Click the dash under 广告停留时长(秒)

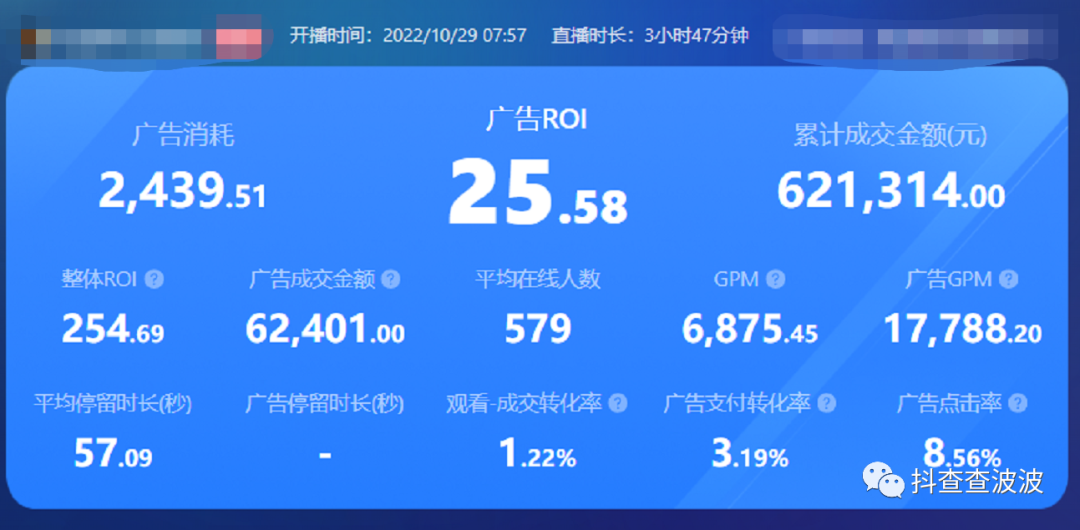325,456
